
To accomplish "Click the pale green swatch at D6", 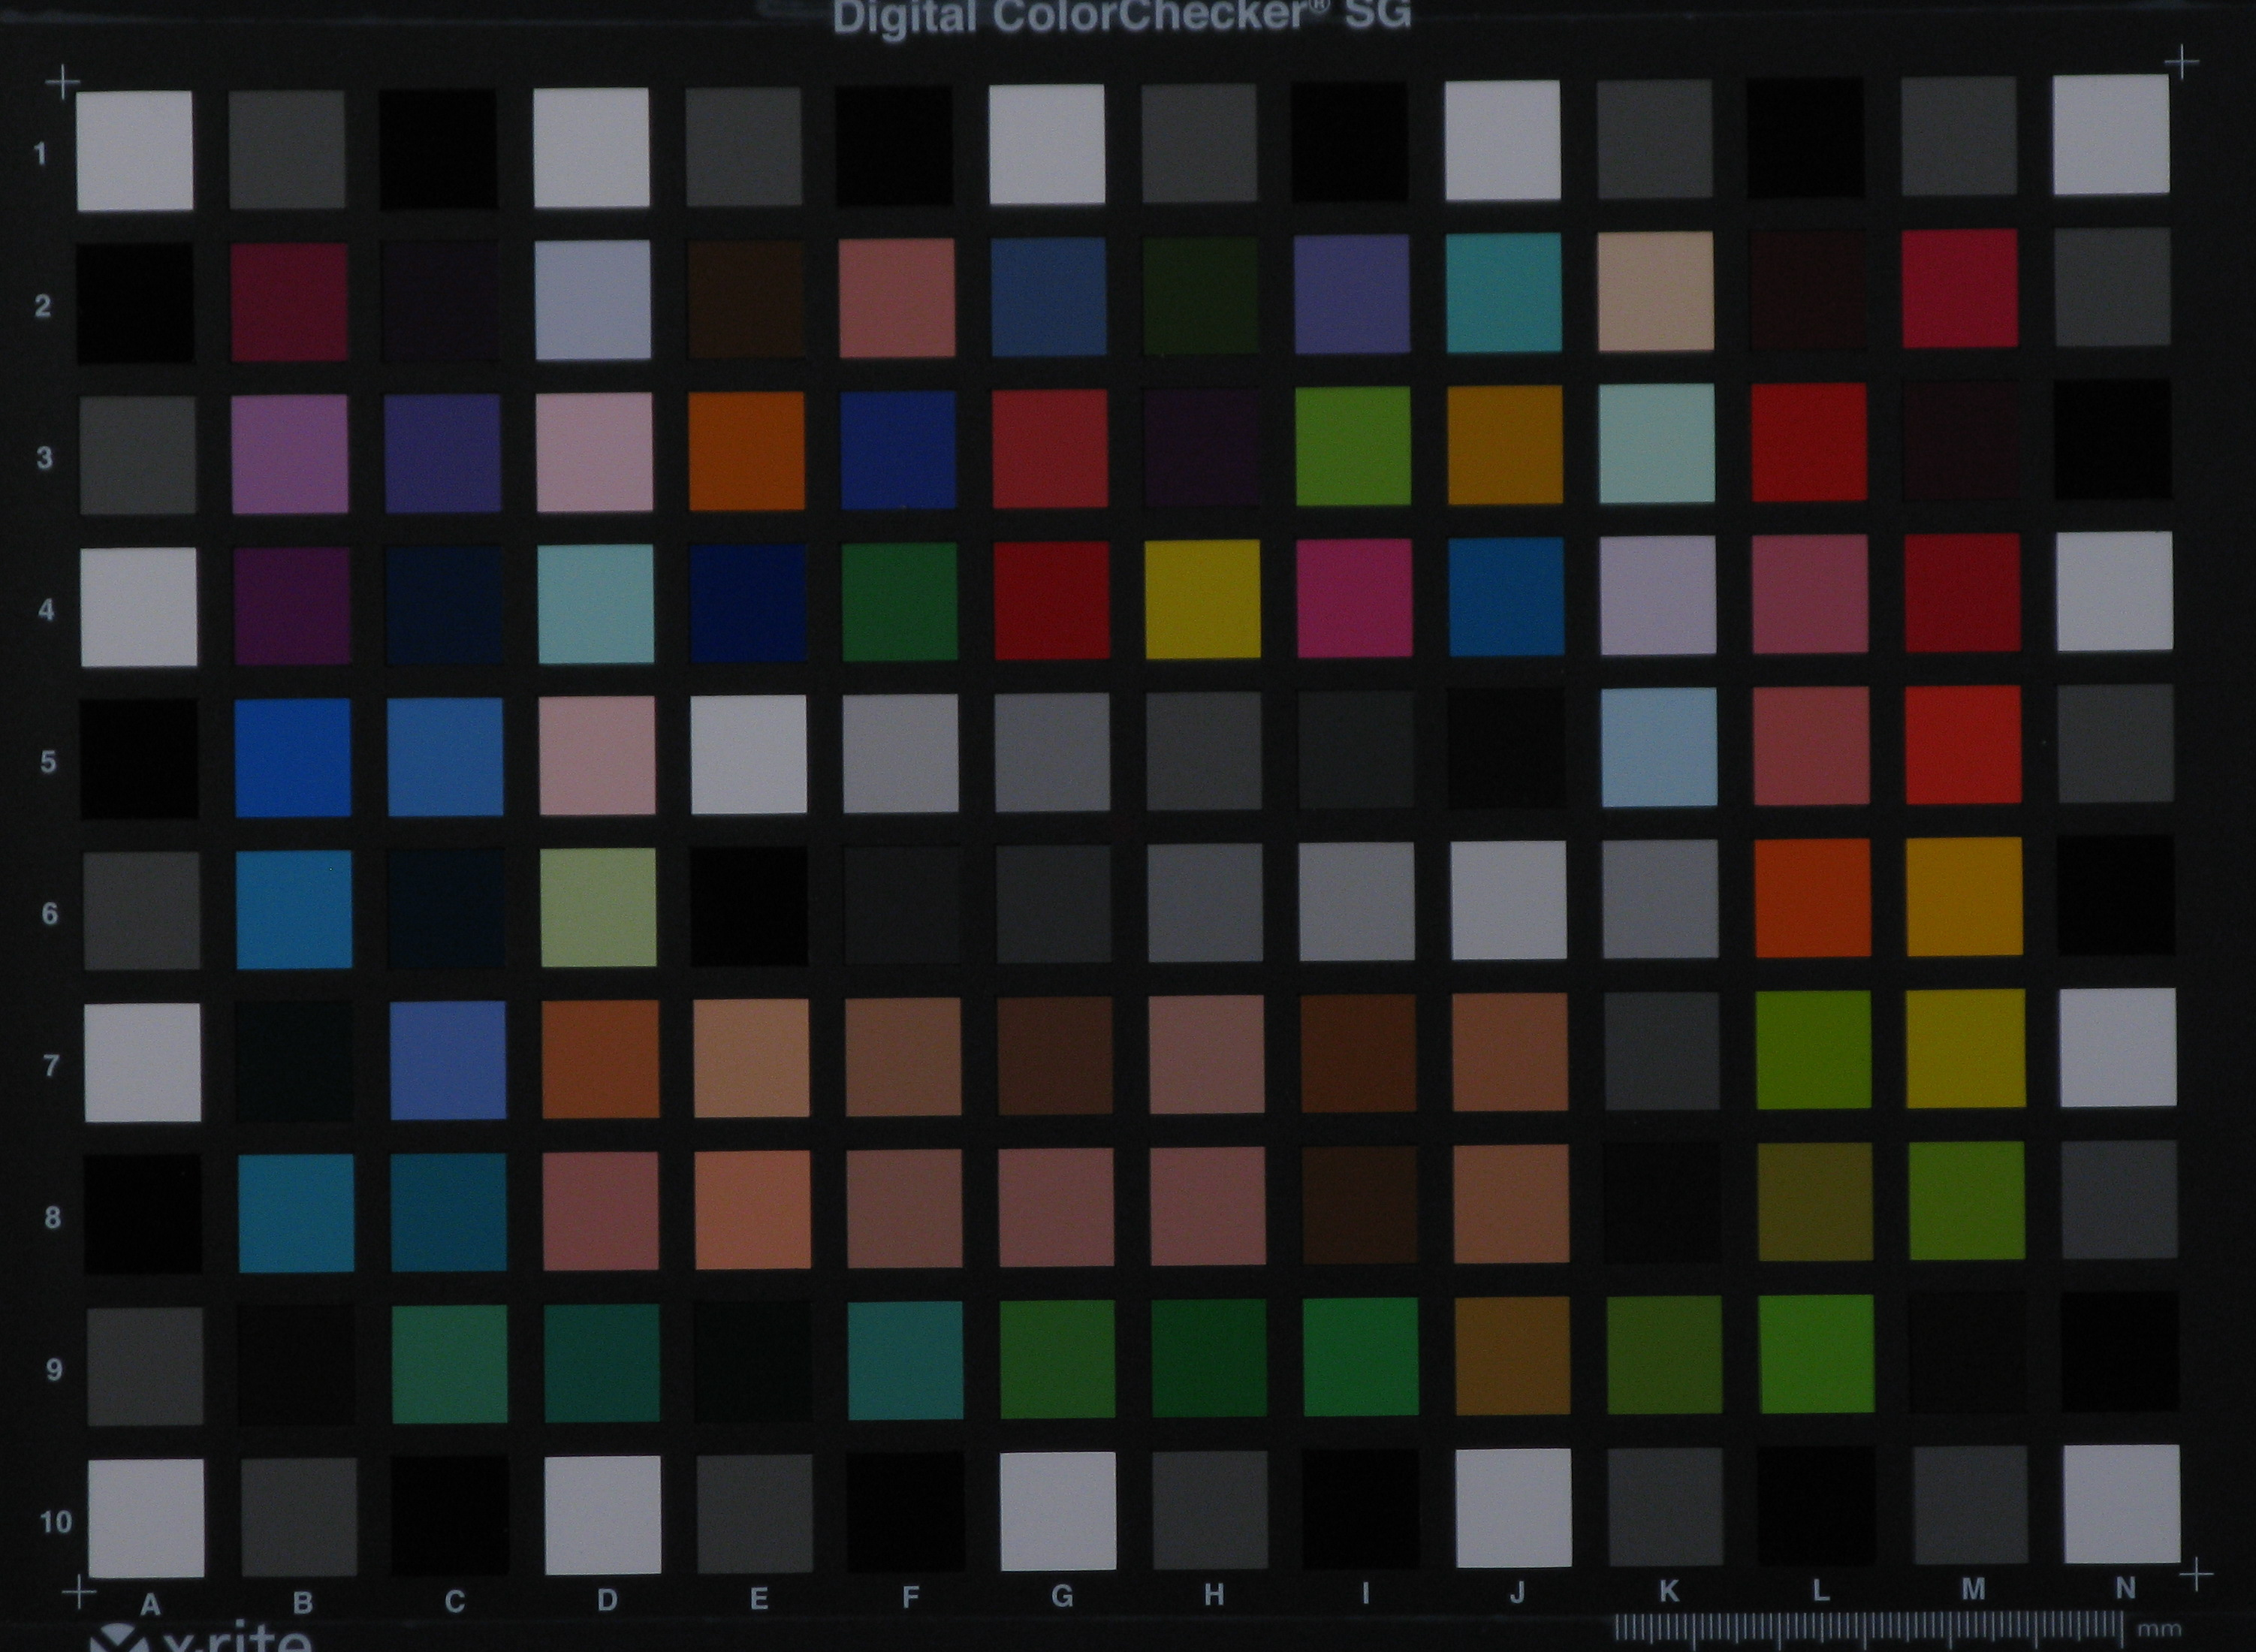I will [598, 908].
